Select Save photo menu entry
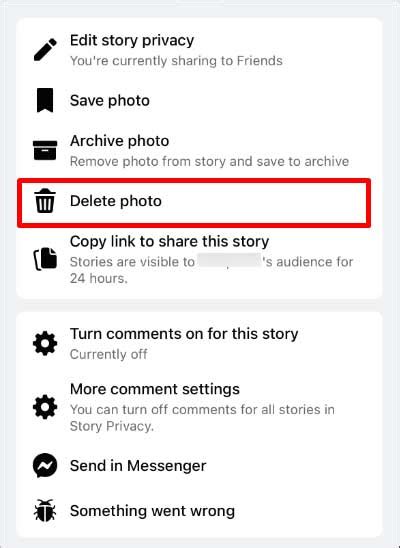Viewport: 400px width, 548px height. [x=199, y=100]
